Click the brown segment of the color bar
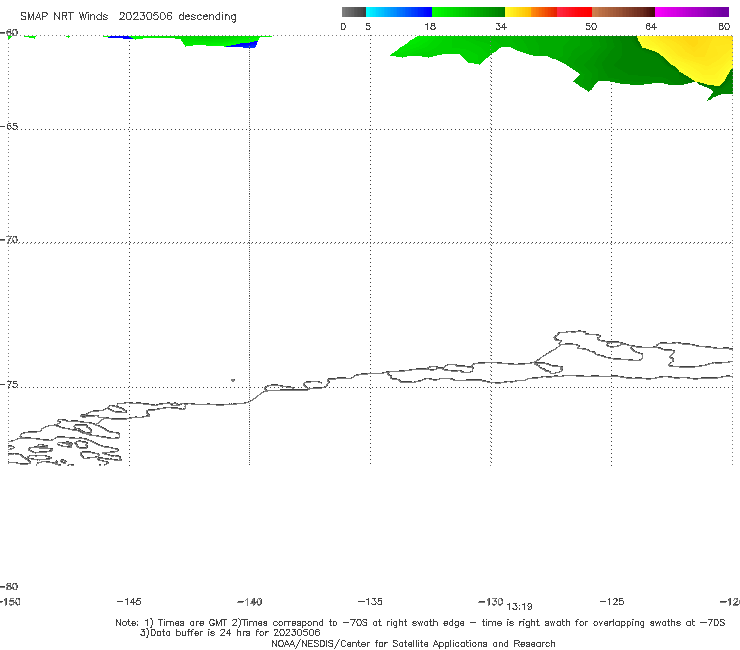 click(623, 12)
